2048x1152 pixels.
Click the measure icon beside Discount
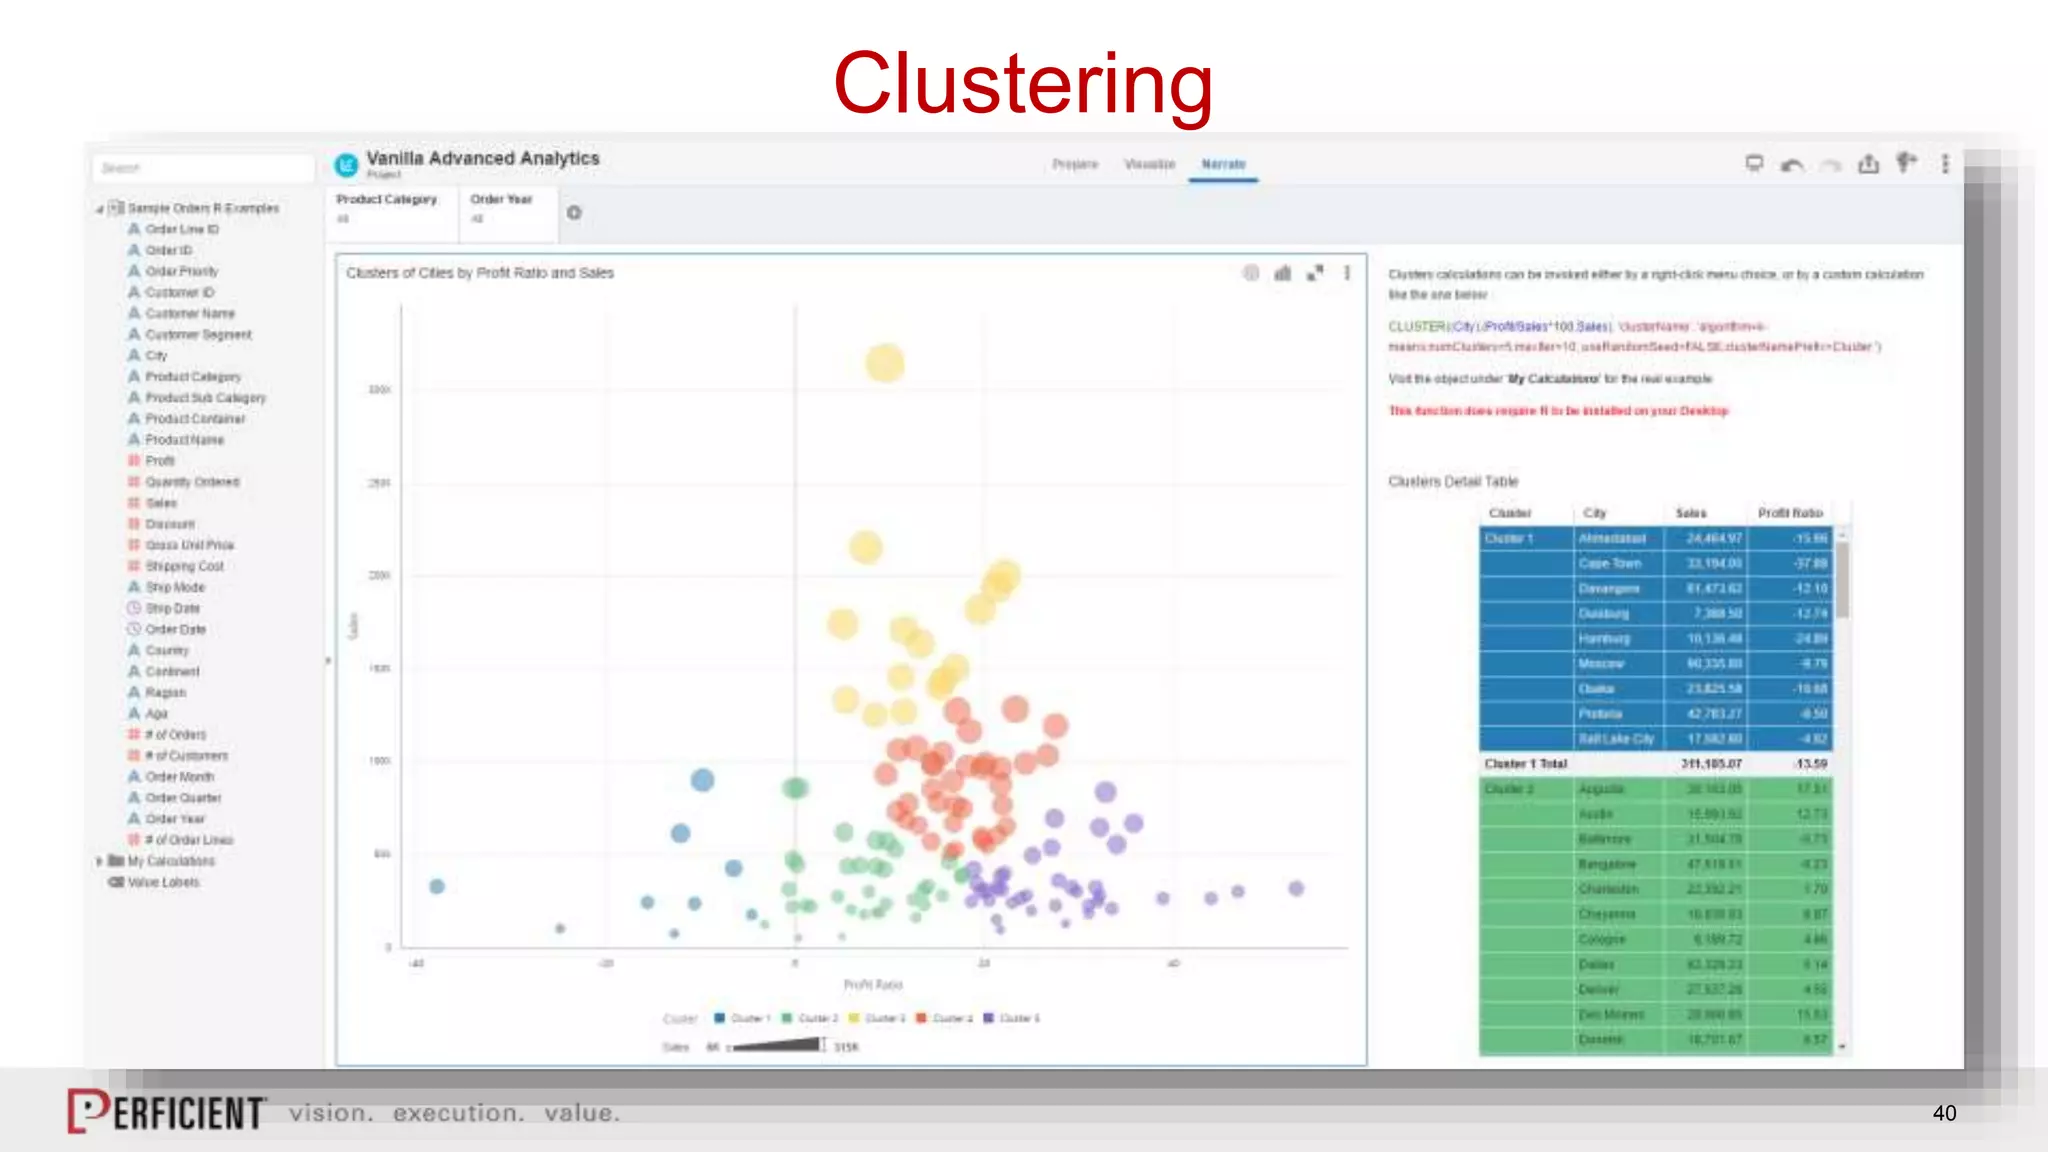click(x=134, y=523)
